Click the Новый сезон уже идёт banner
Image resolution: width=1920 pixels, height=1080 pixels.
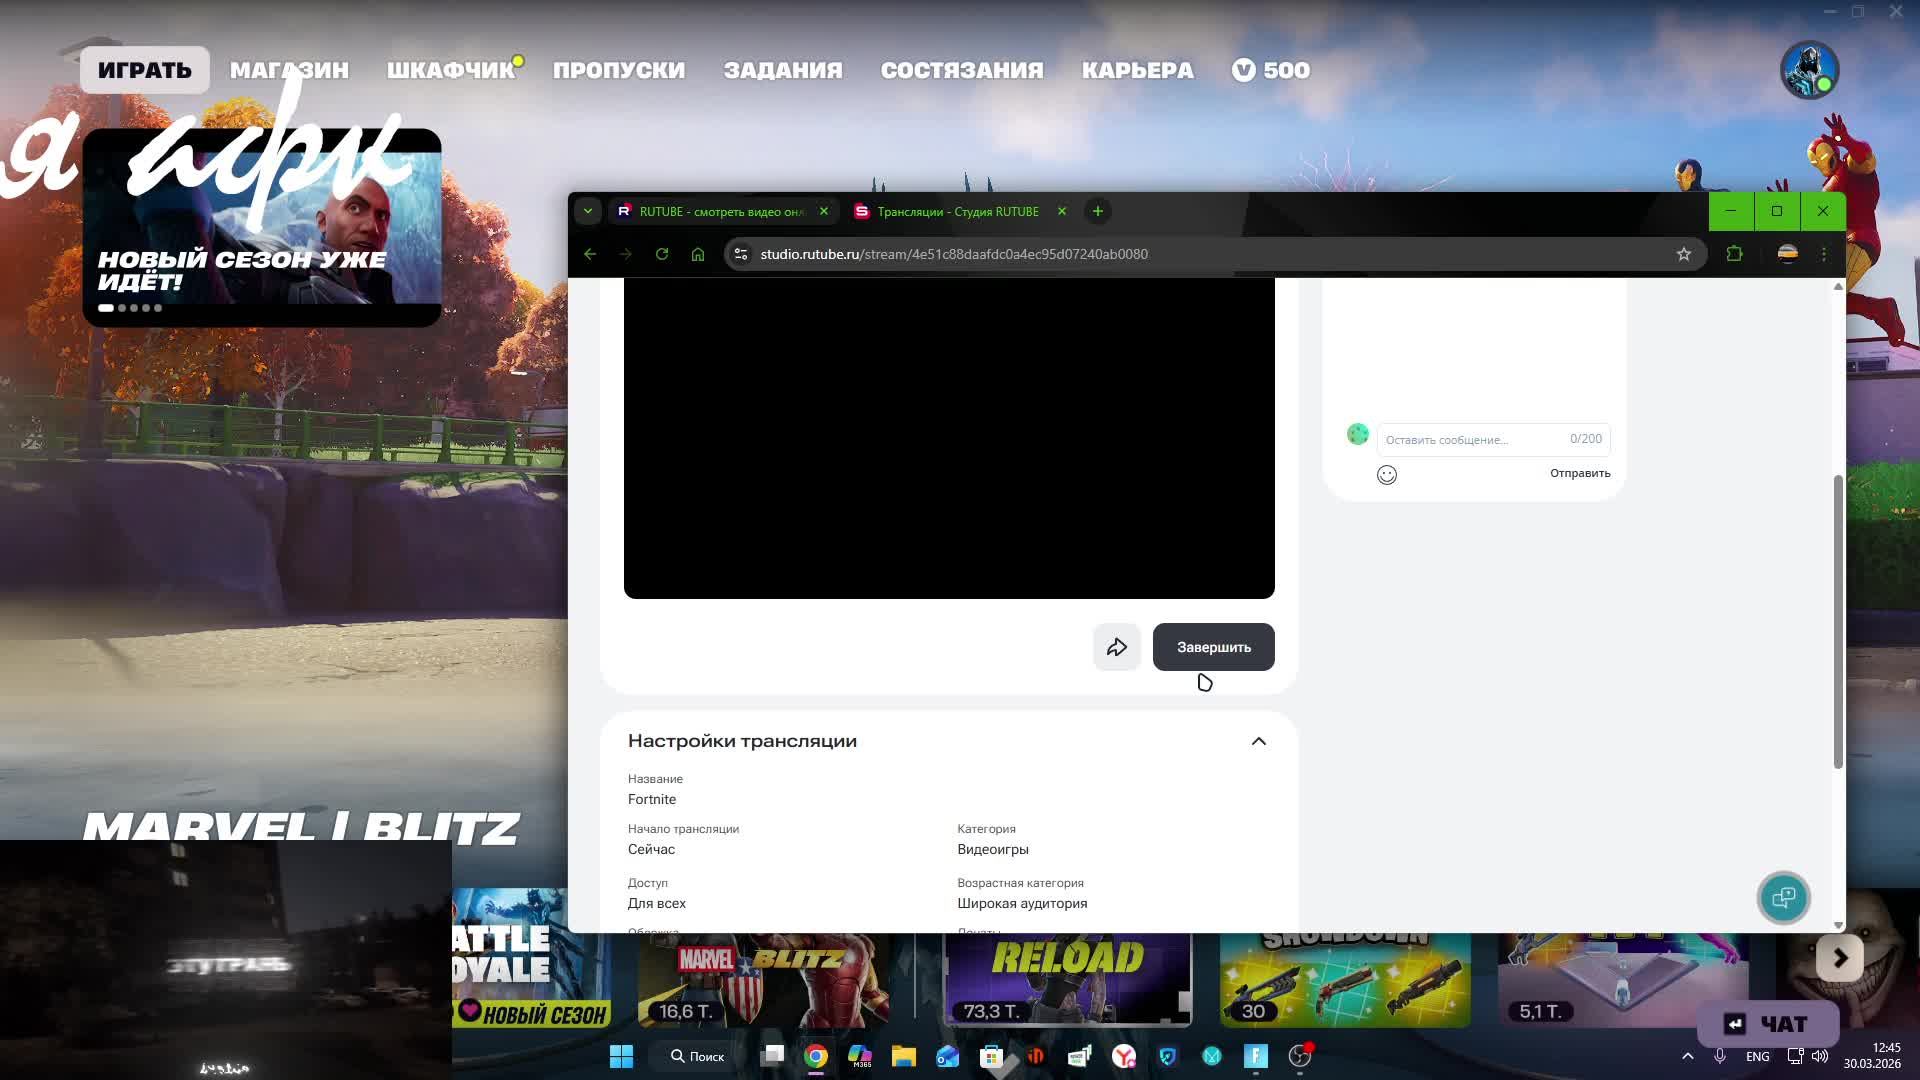point(262,227)
